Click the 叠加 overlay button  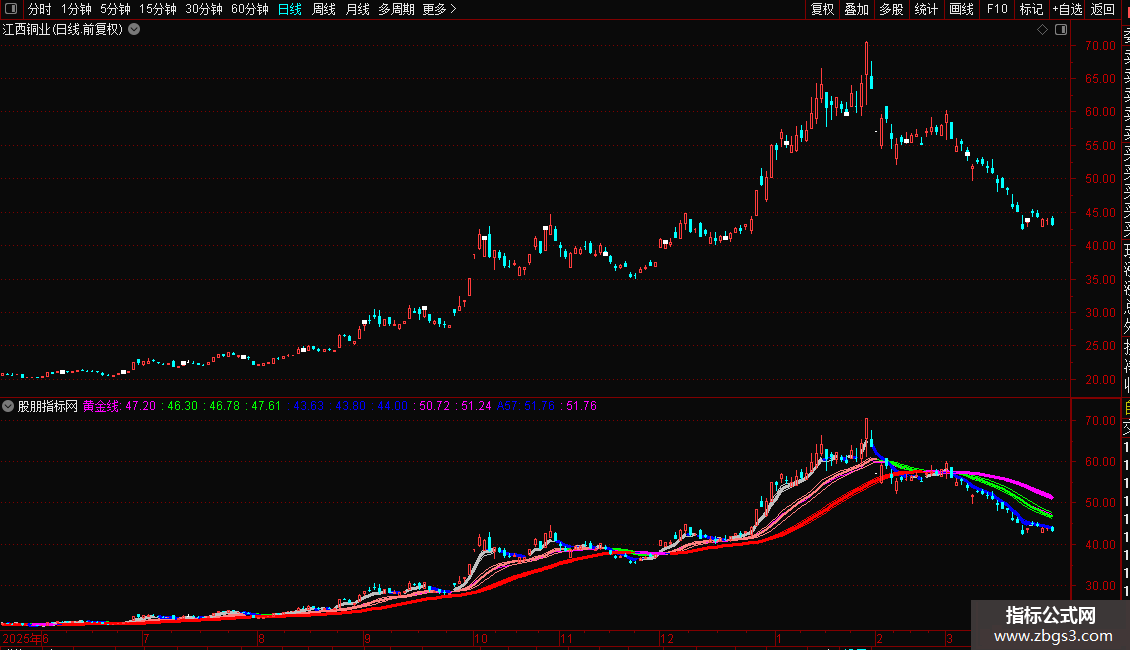(x=857, y=9)
